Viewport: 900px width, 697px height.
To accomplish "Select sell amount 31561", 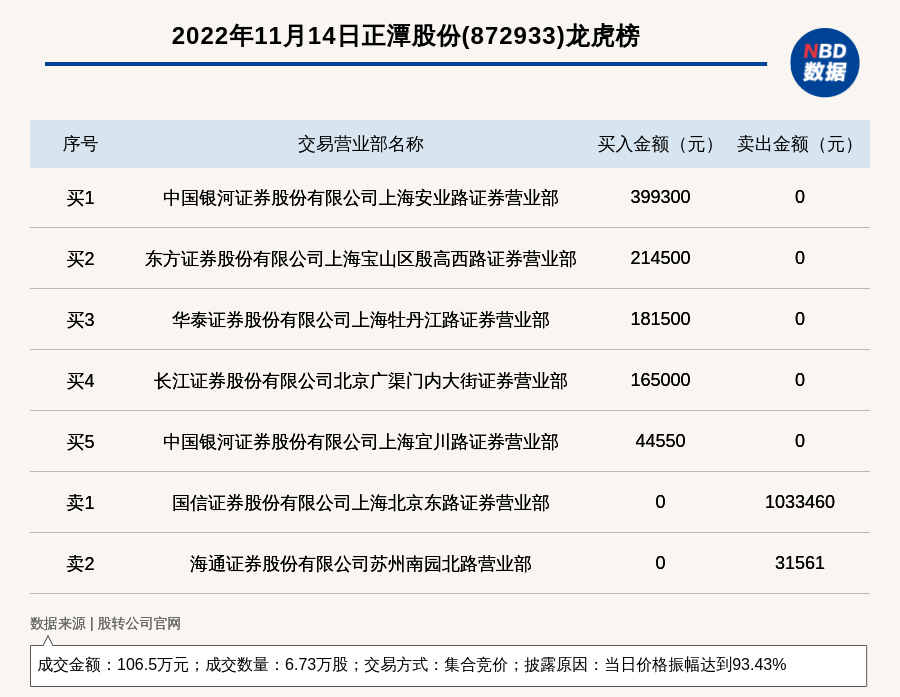I will point(800,563).
